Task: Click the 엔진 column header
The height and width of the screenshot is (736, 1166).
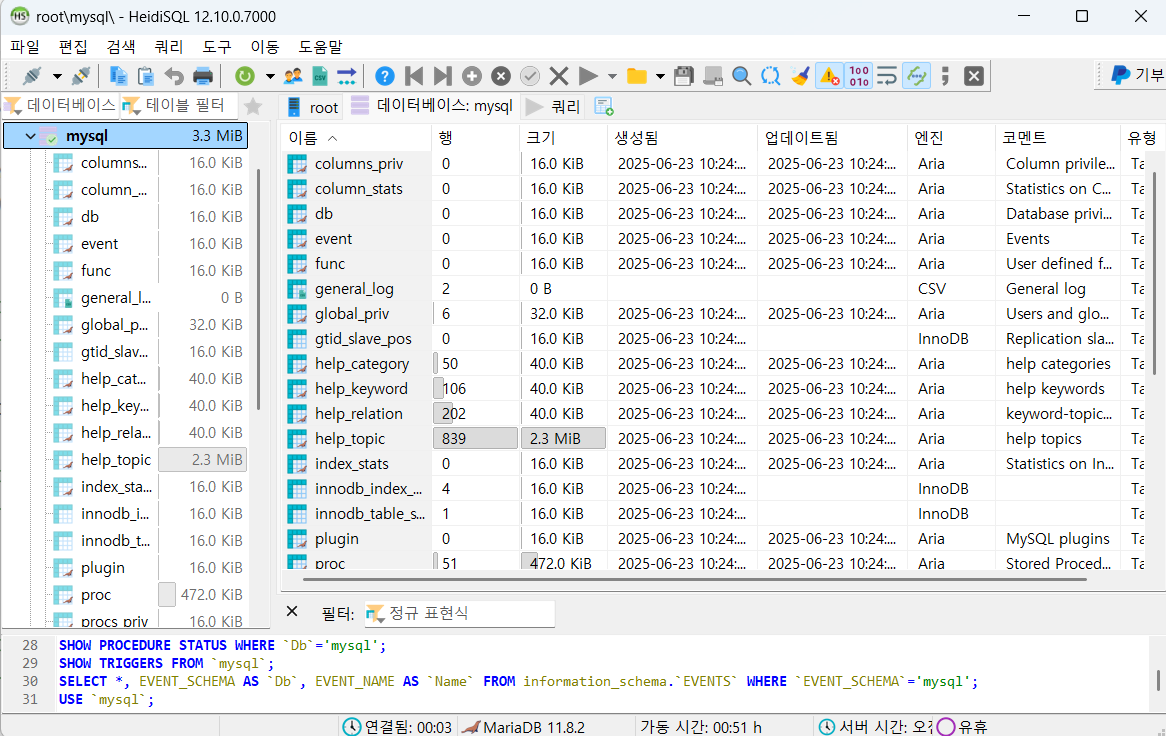Action: (x=951, y=138)
